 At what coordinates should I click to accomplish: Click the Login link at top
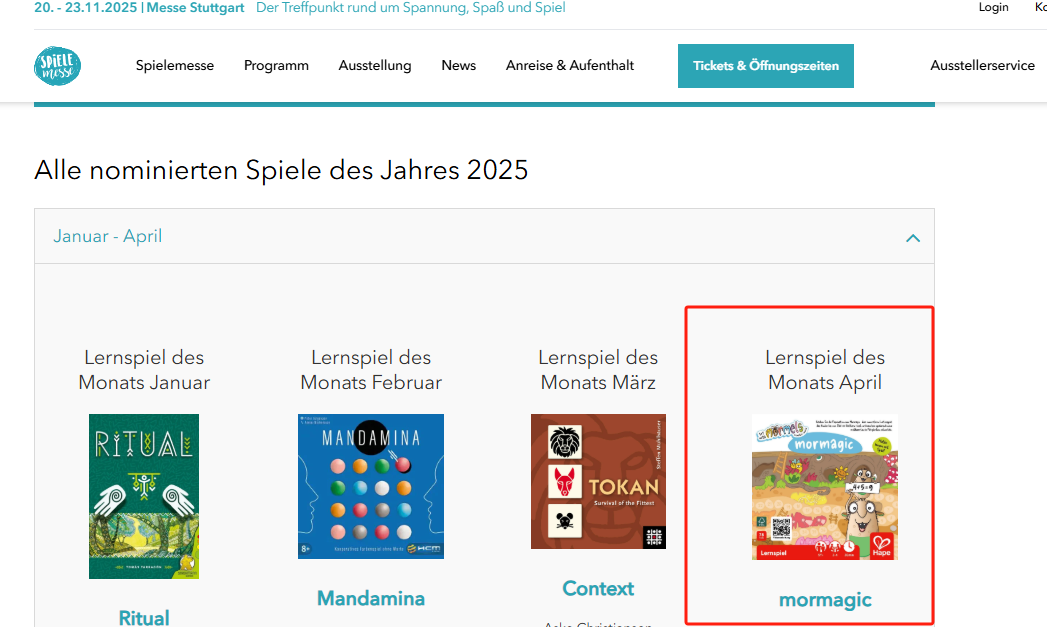point(994,7)
